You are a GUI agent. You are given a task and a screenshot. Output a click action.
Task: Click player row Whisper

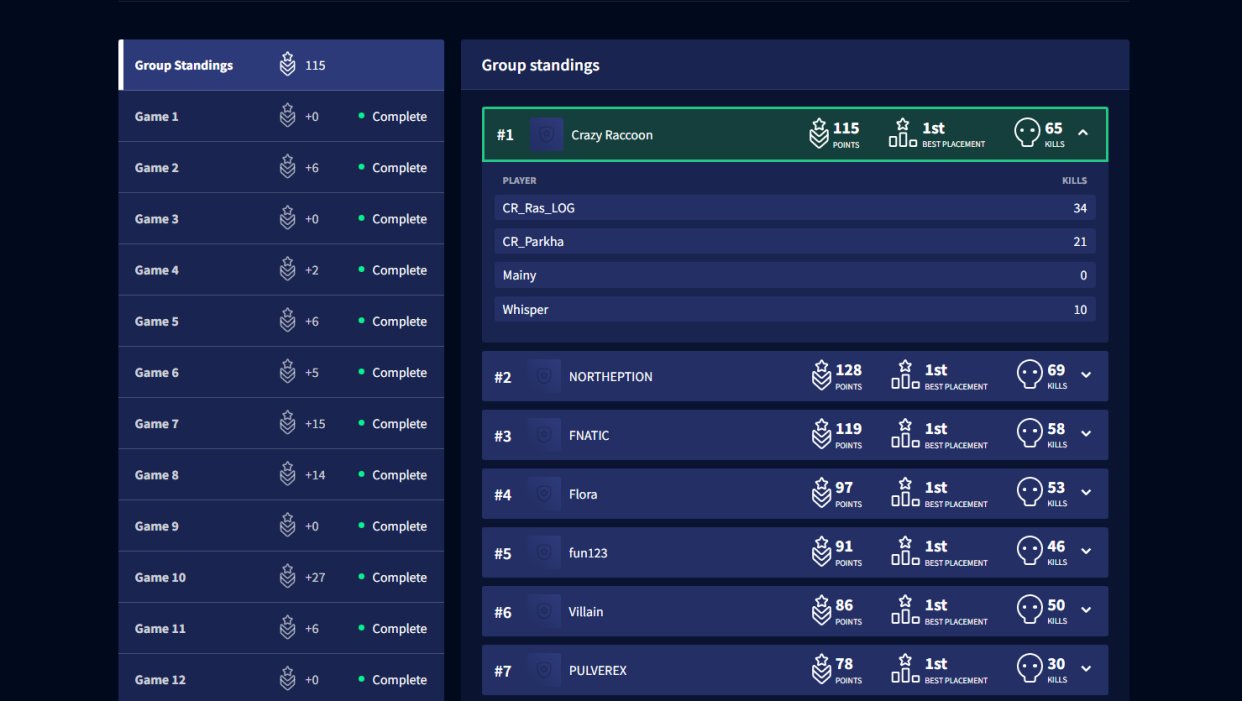click(795, 310)
